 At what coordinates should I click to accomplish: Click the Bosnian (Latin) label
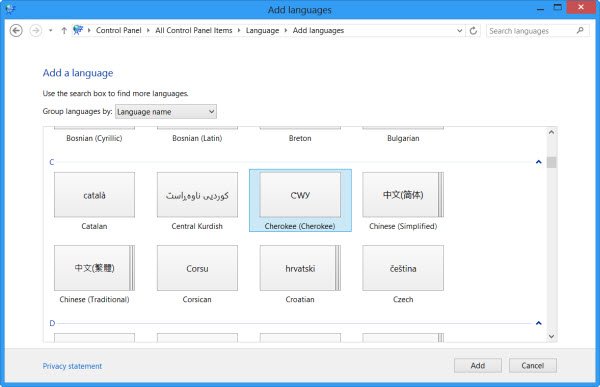click(x=197, y=139)
